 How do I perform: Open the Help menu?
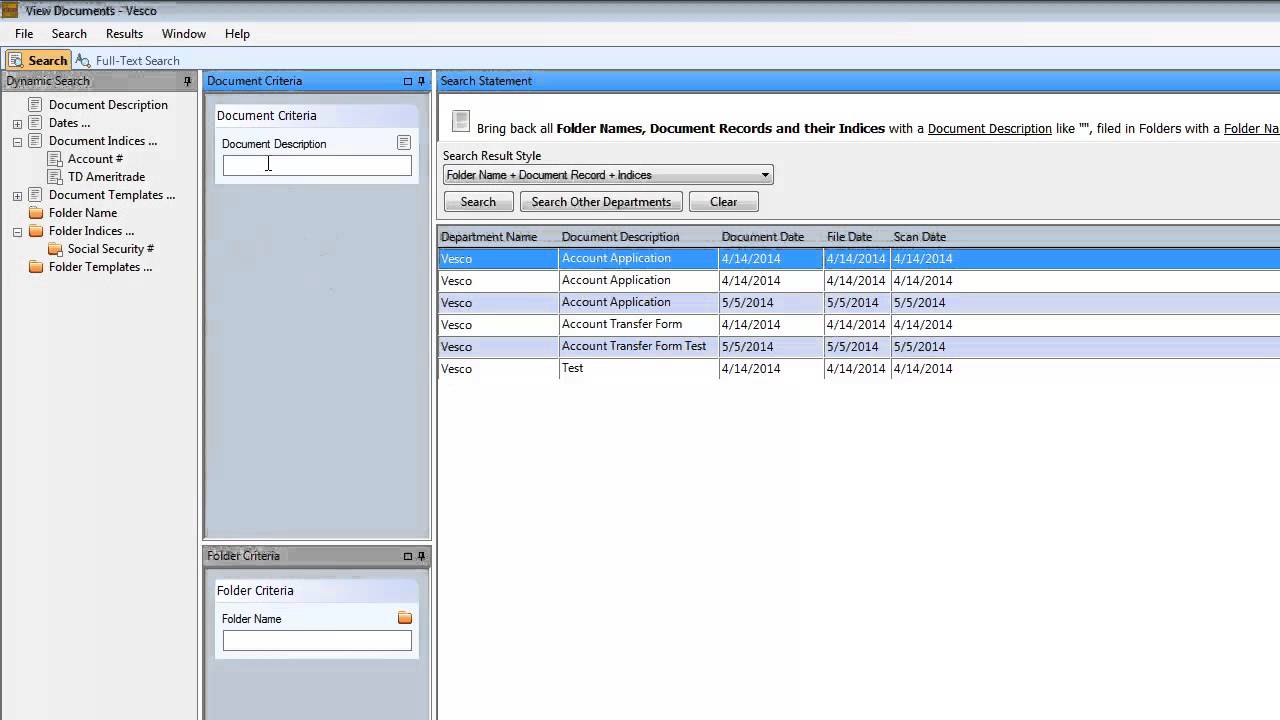237,34
